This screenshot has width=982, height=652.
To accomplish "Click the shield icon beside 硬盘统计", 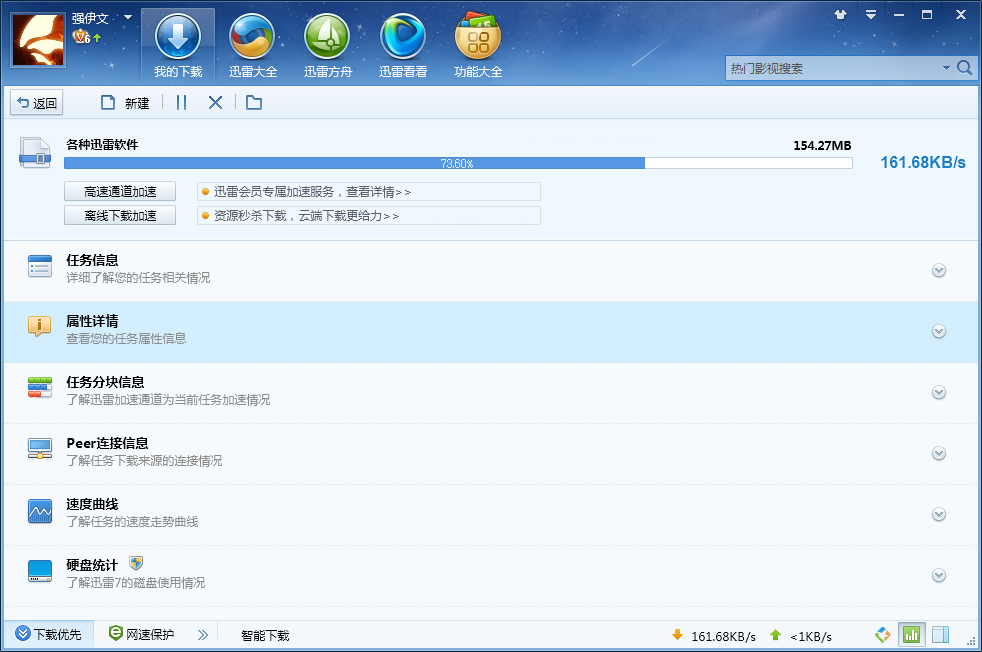I will (136, 563).
